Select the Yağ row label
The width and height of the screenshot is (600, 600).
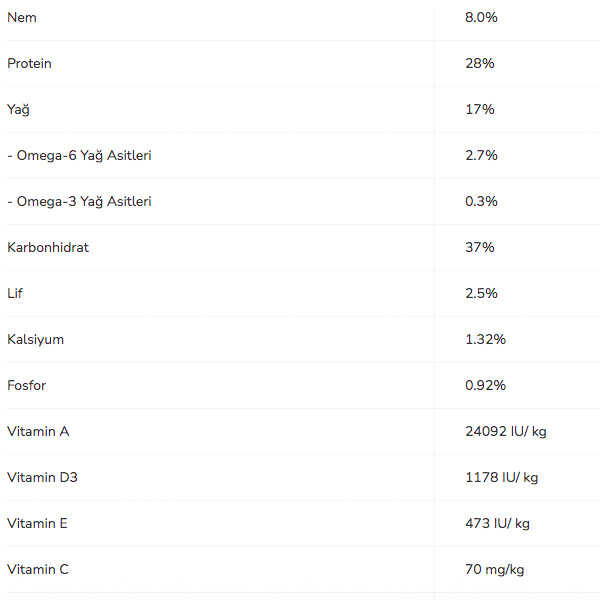coord(18,110)
